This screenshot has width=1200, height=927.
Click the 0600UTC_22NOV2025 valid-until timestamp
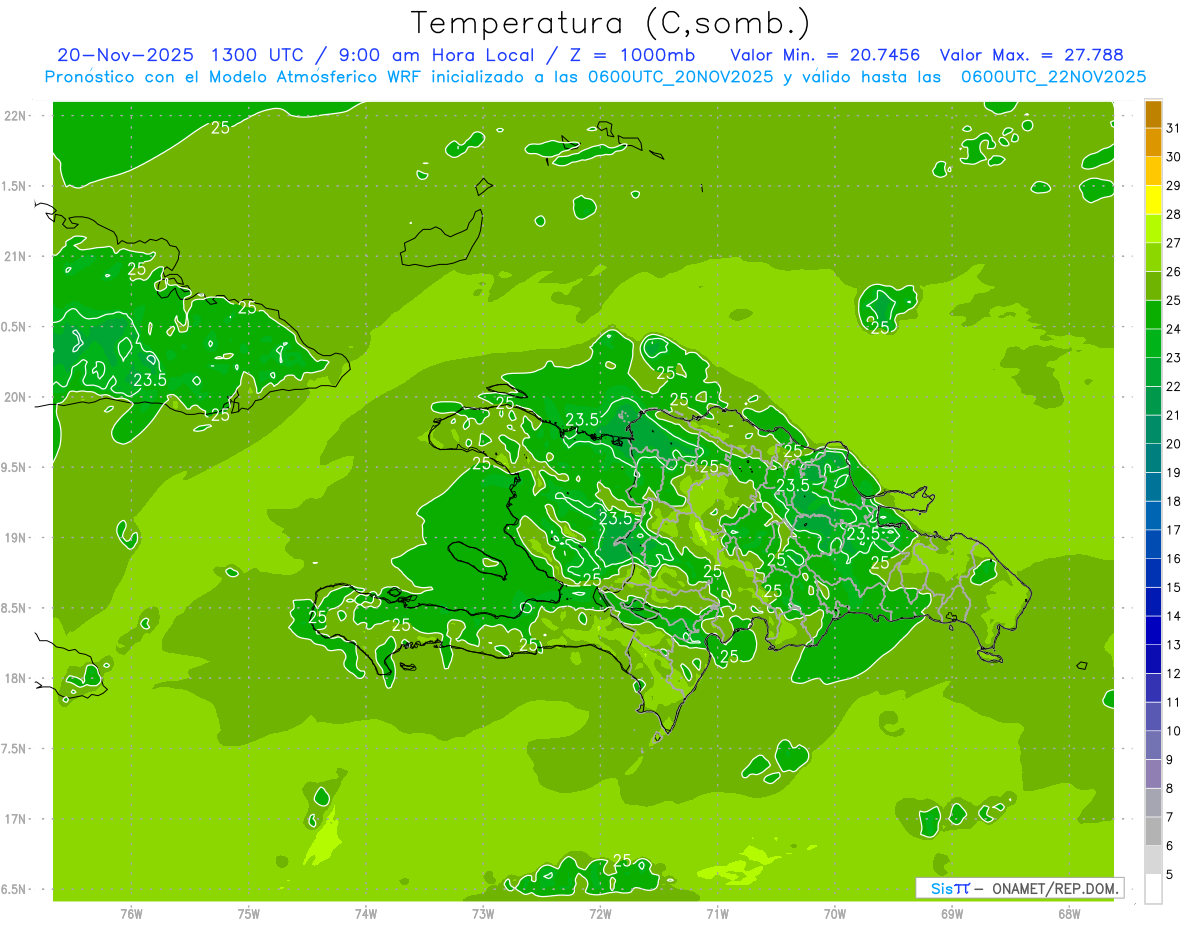pyautogui.click(x=1053, y=76)
